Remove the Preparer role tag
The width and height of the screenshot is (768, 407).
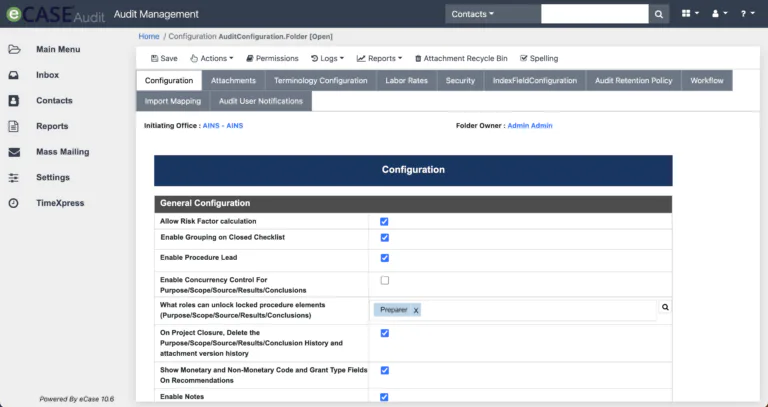point(415,311)
